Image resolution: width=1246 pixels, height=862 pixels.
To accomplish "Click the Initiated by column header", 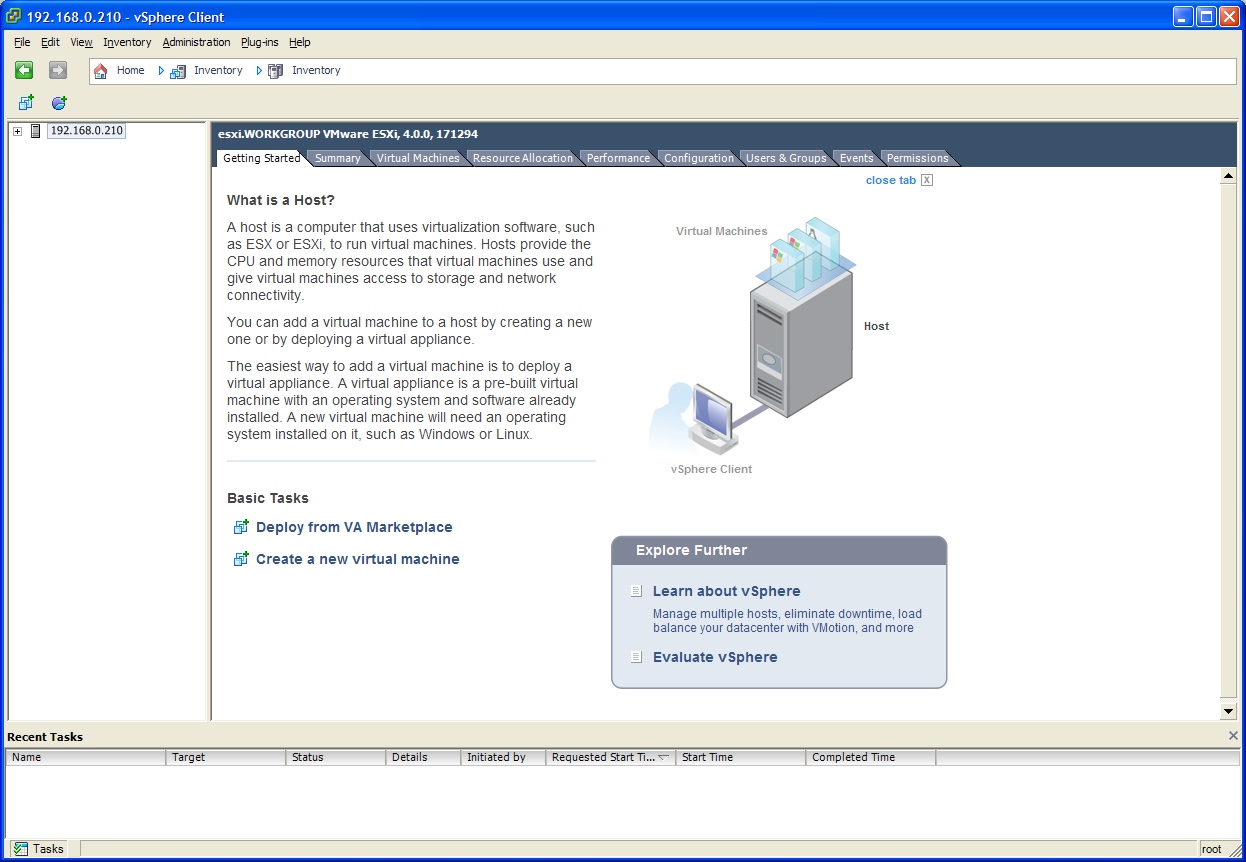I will [x=503, y=757].
